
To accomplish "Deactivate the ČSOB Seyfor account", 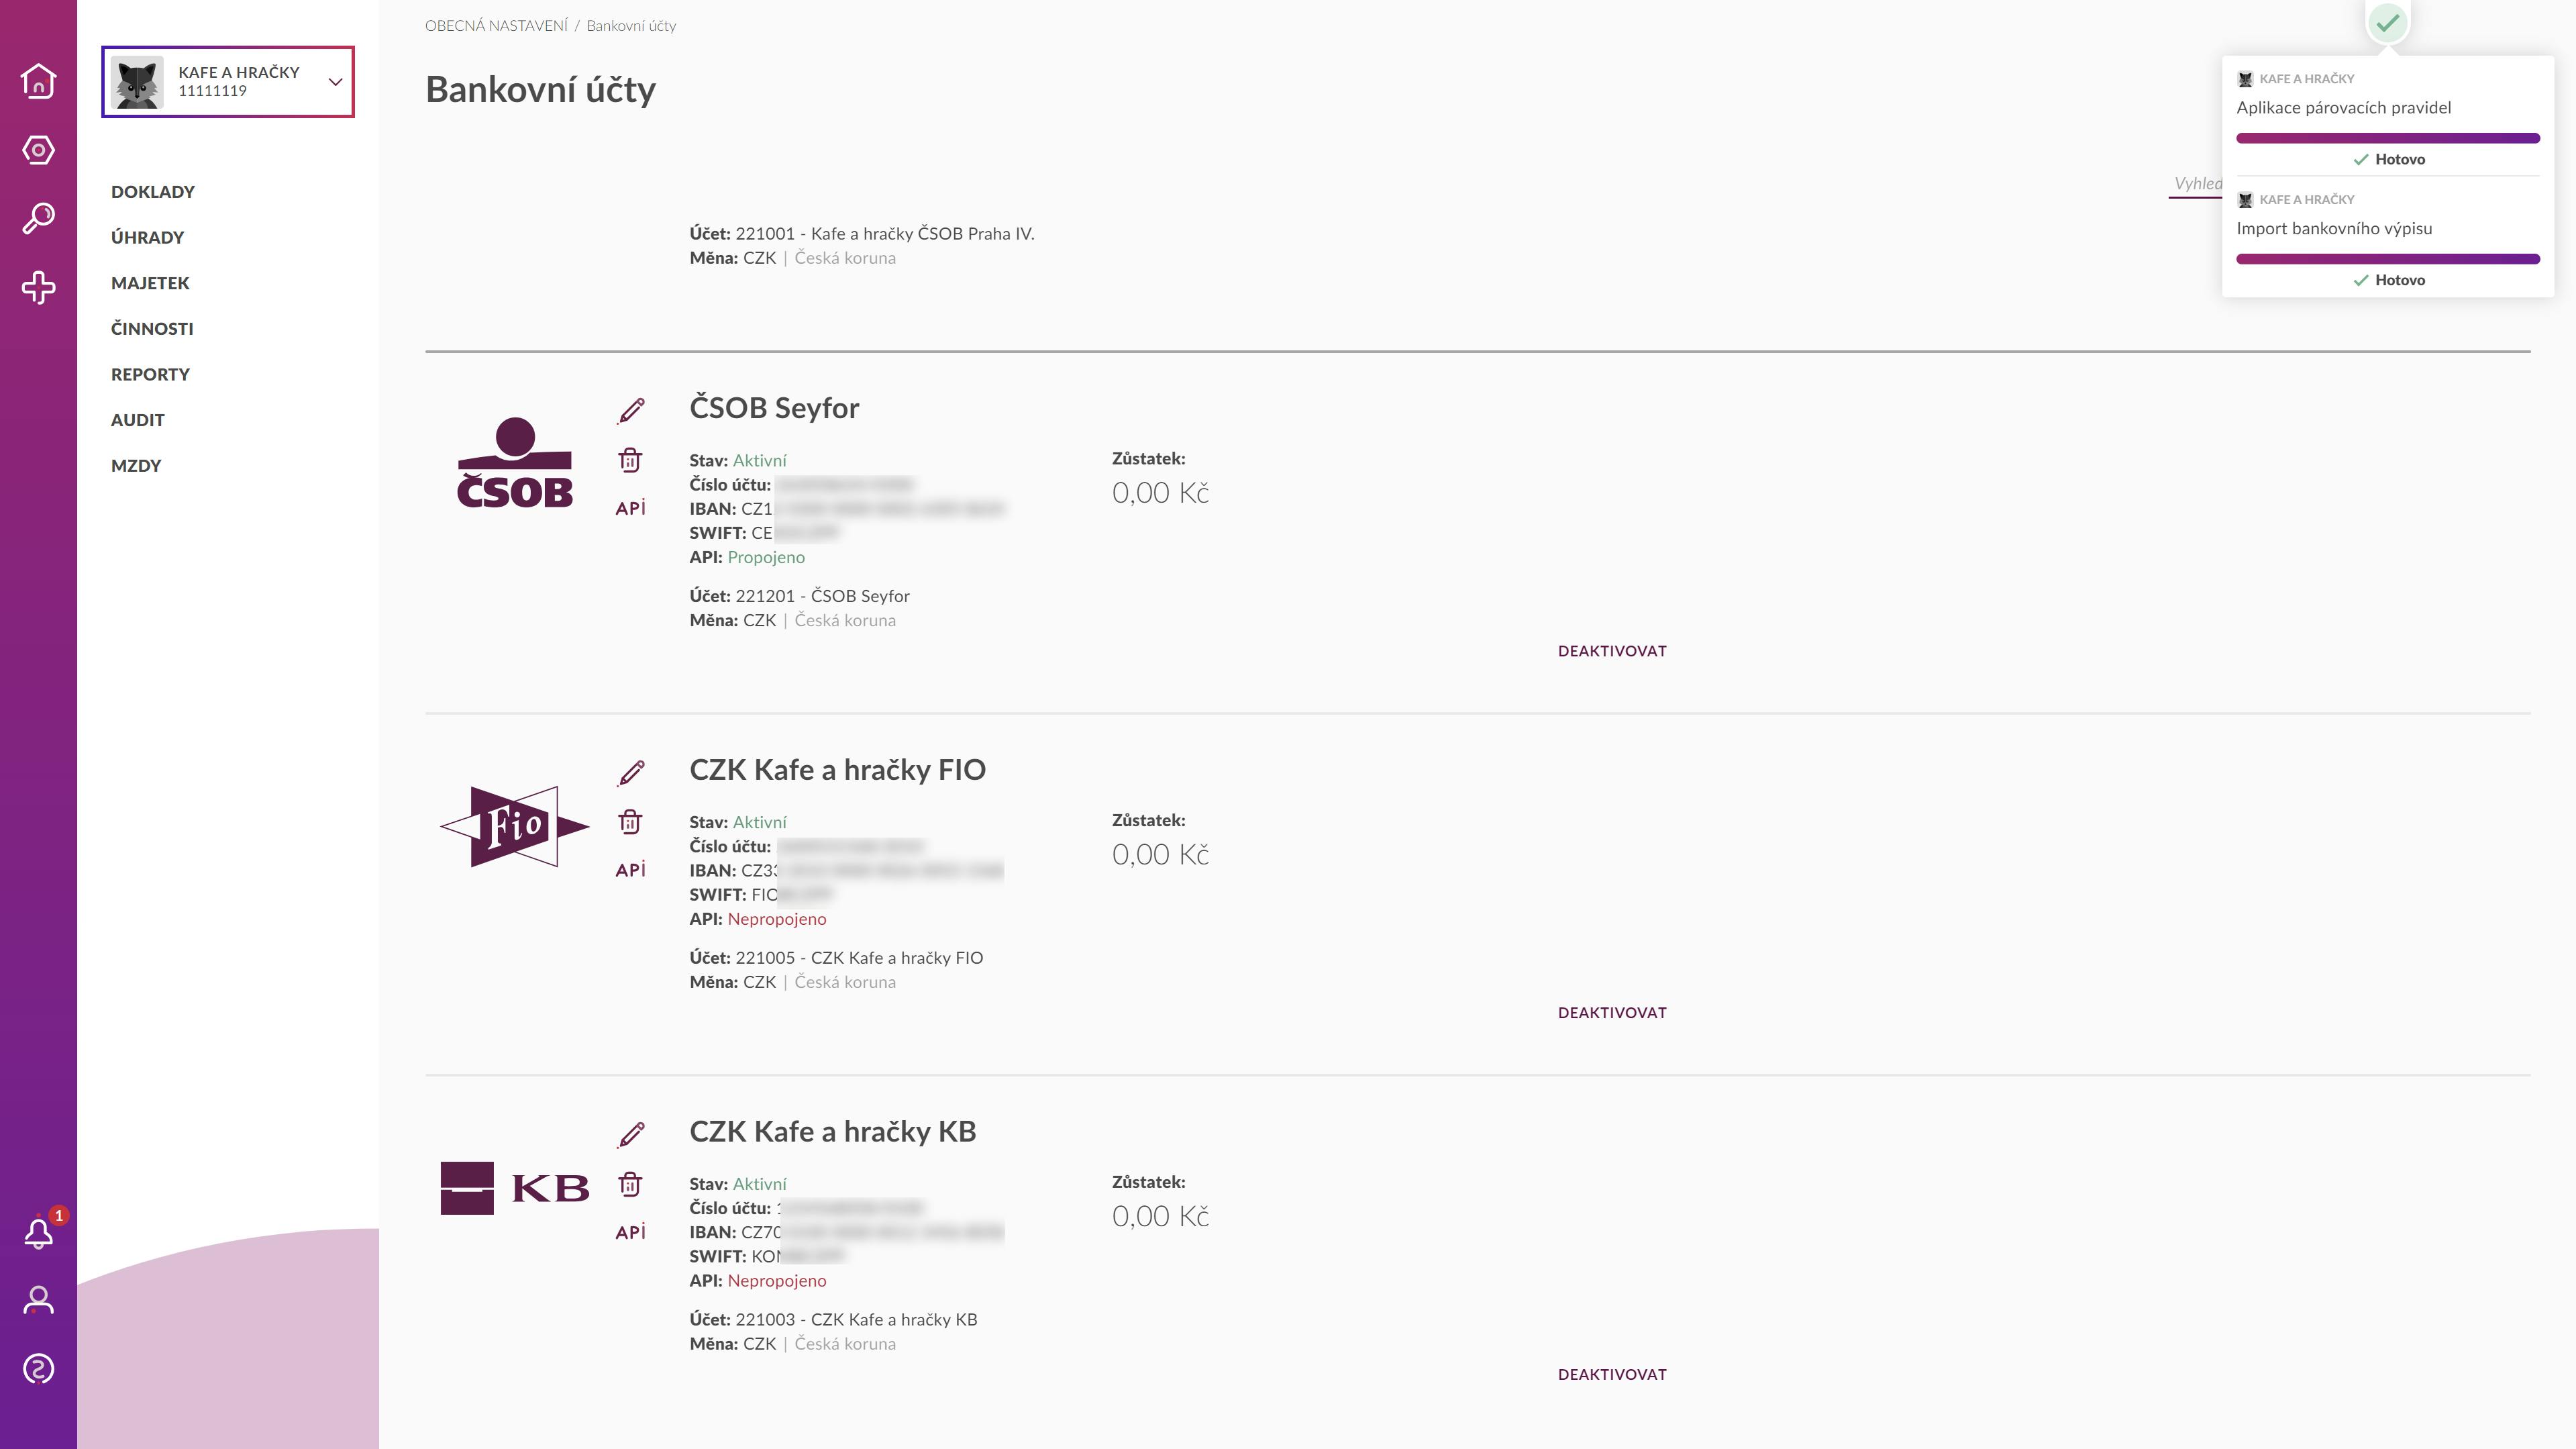I will click(1612, 651).
